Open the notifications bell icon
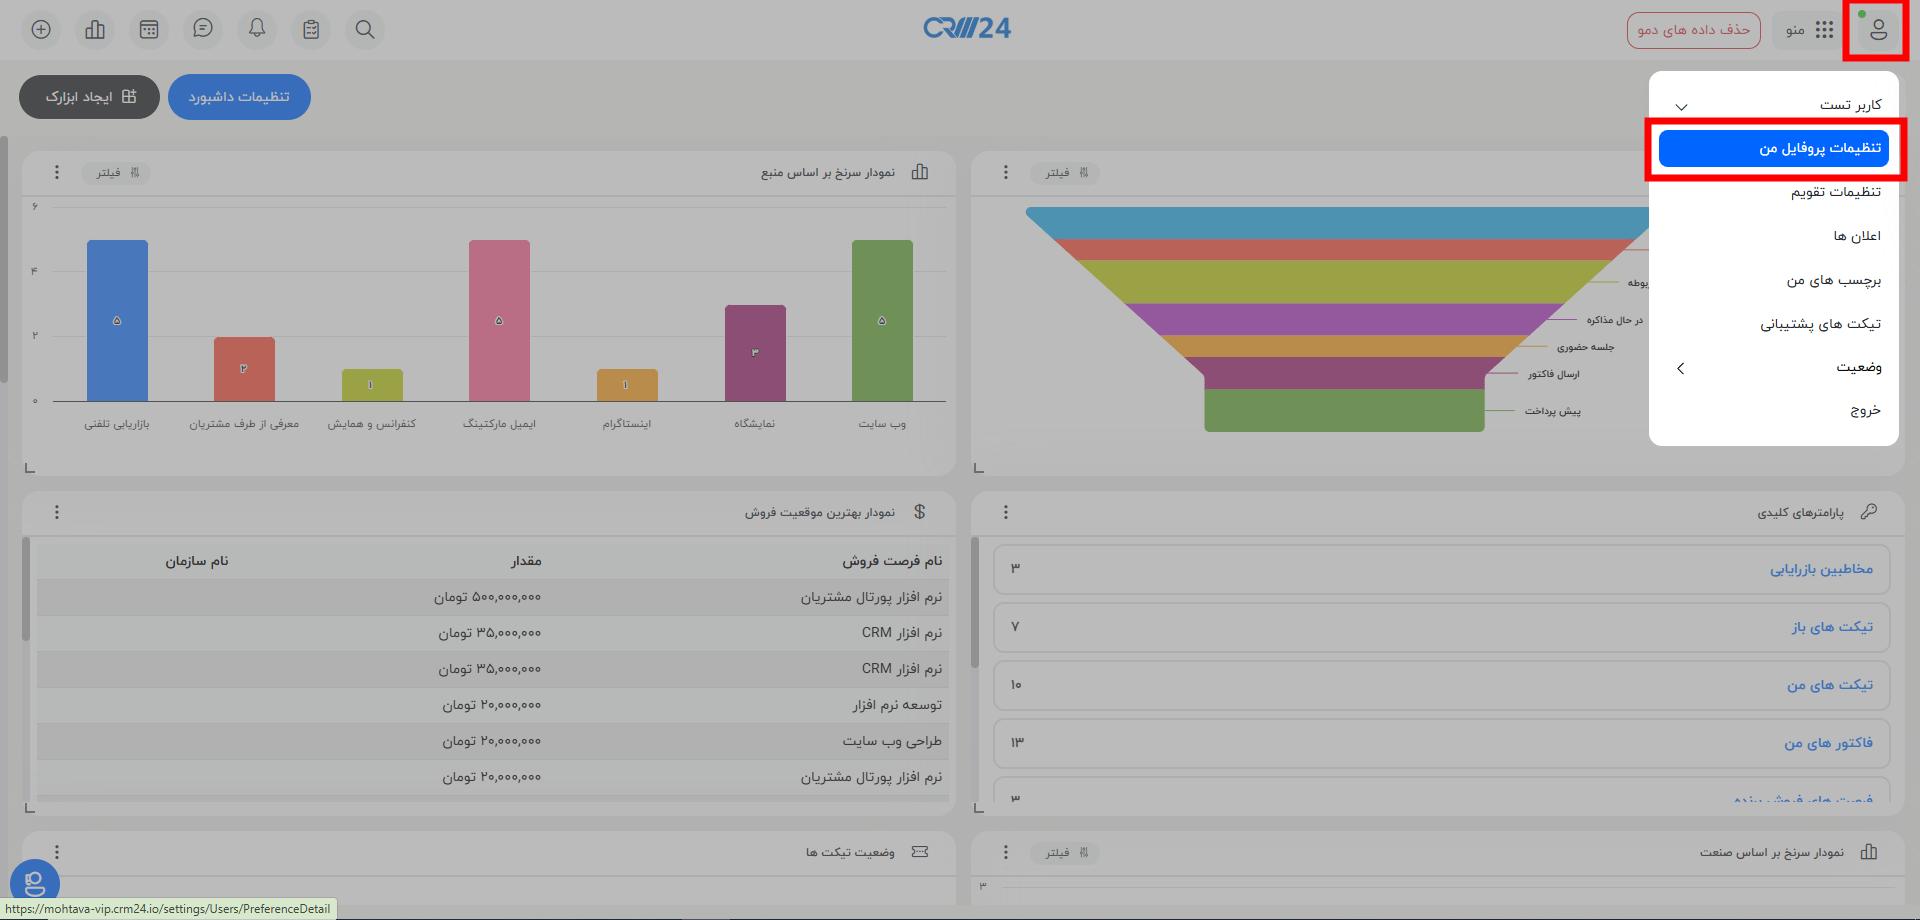 coord(256,30)
